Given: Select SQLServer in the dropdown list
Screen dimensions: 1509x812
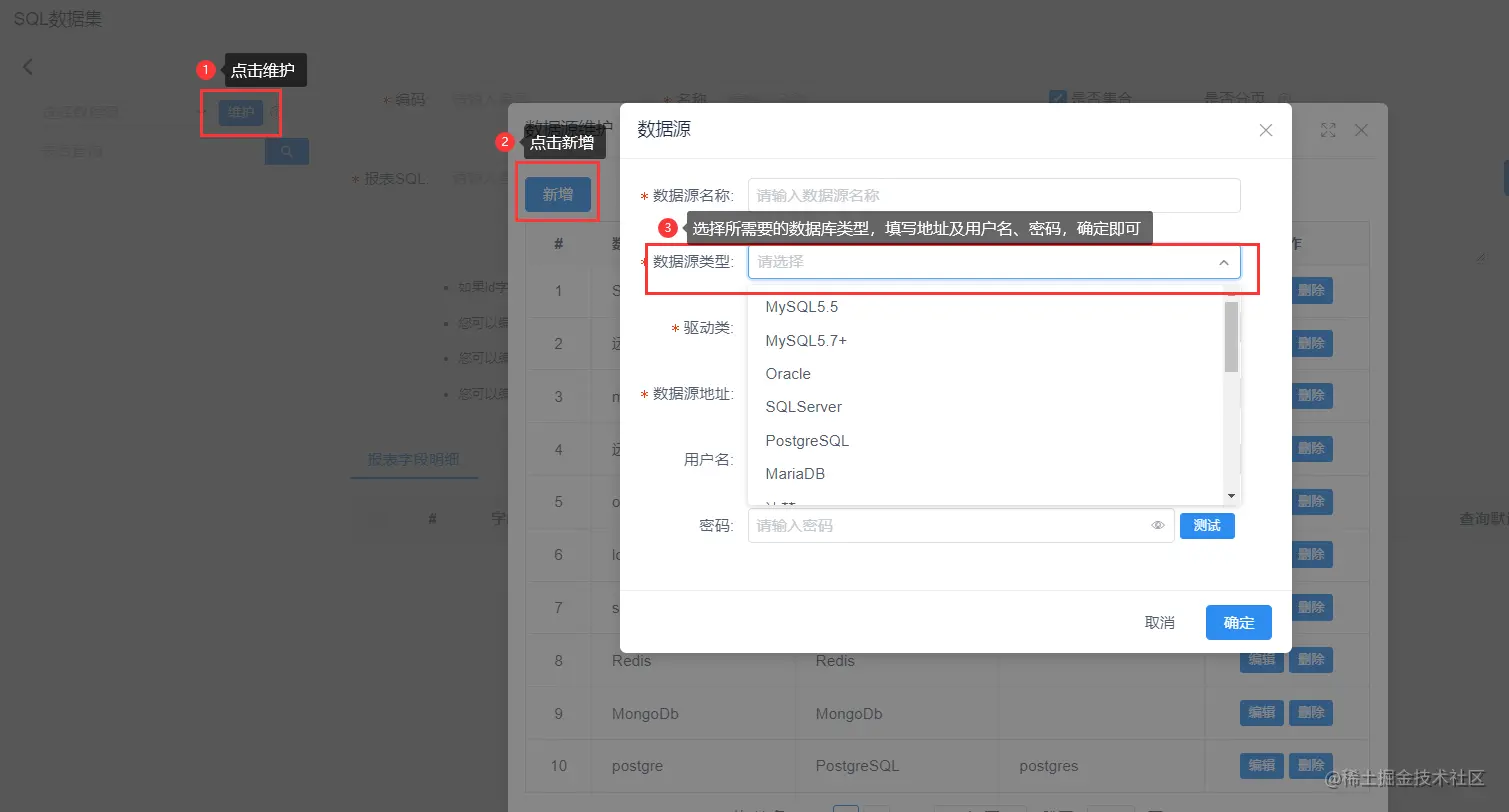Looking at the screenshot, I should [x=986, y=407].
